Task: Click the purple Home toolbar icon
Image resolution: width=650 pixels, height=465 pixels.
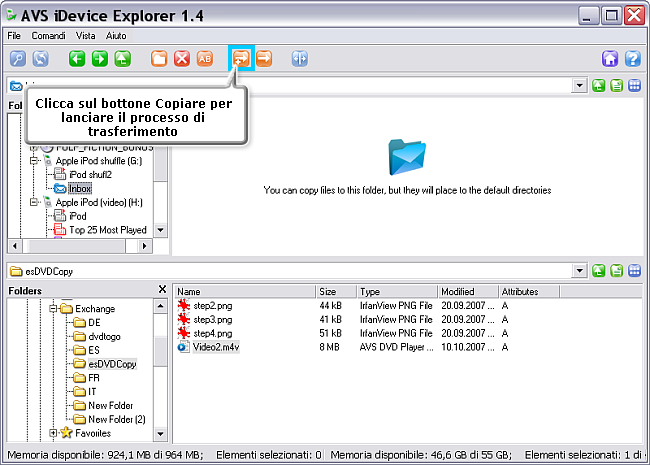Action: [x=610, y=58]
